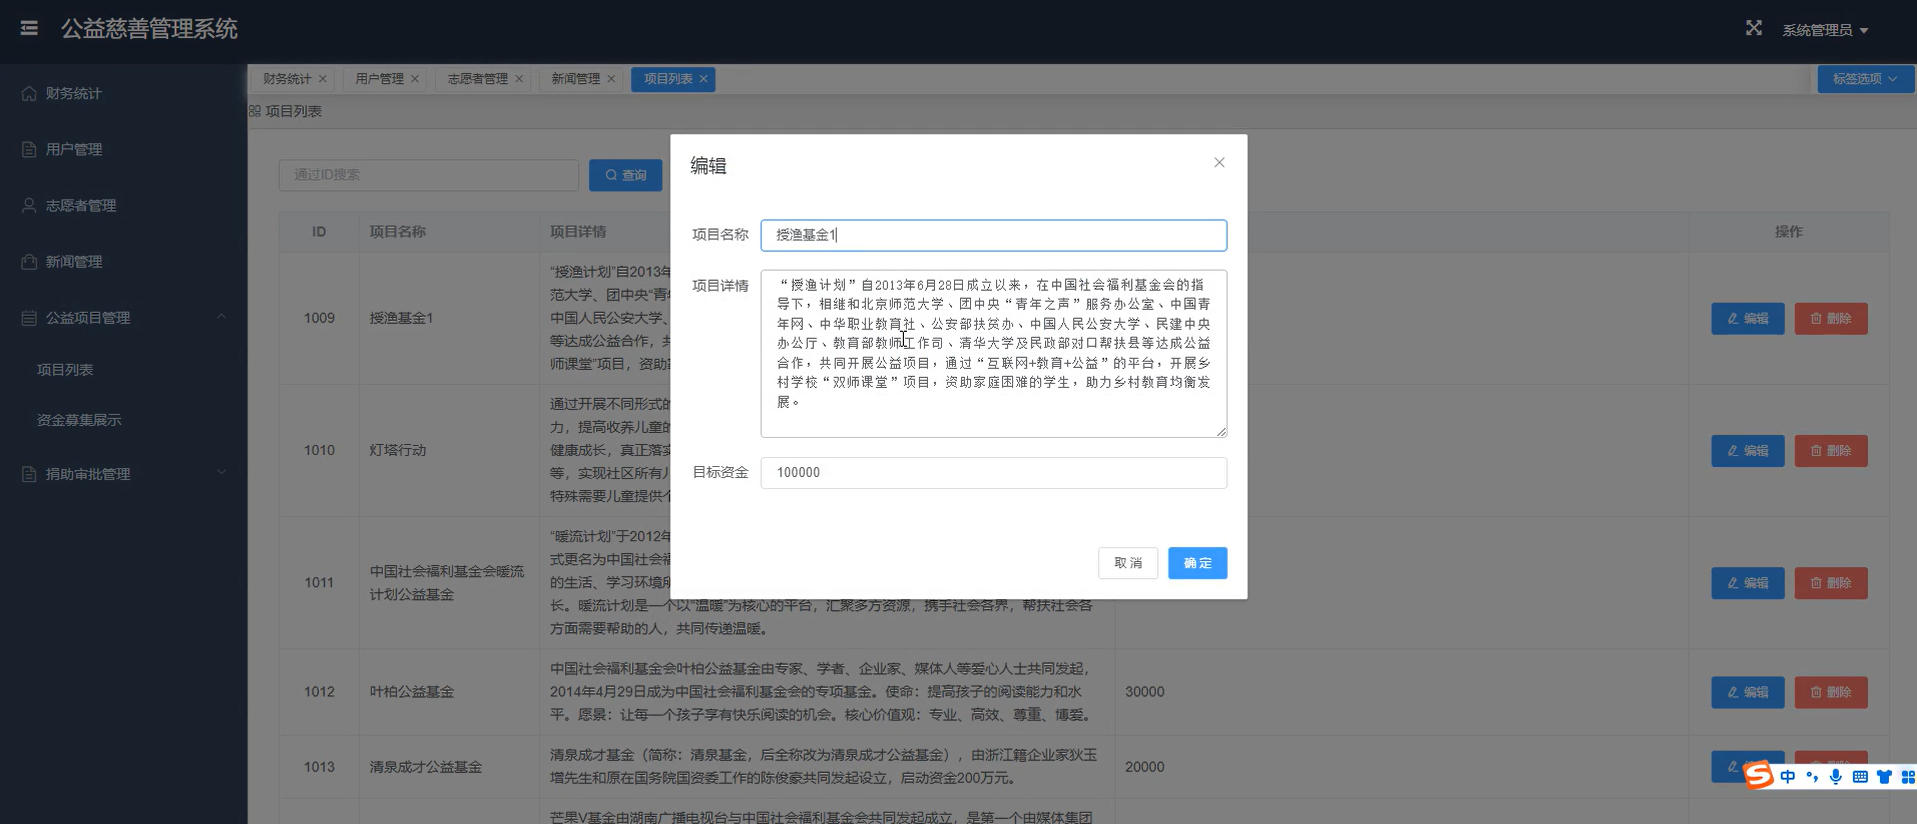Screen dimensions: 1917x824
Task: Click the 项目名称 input field
Action: click(993, 235)
